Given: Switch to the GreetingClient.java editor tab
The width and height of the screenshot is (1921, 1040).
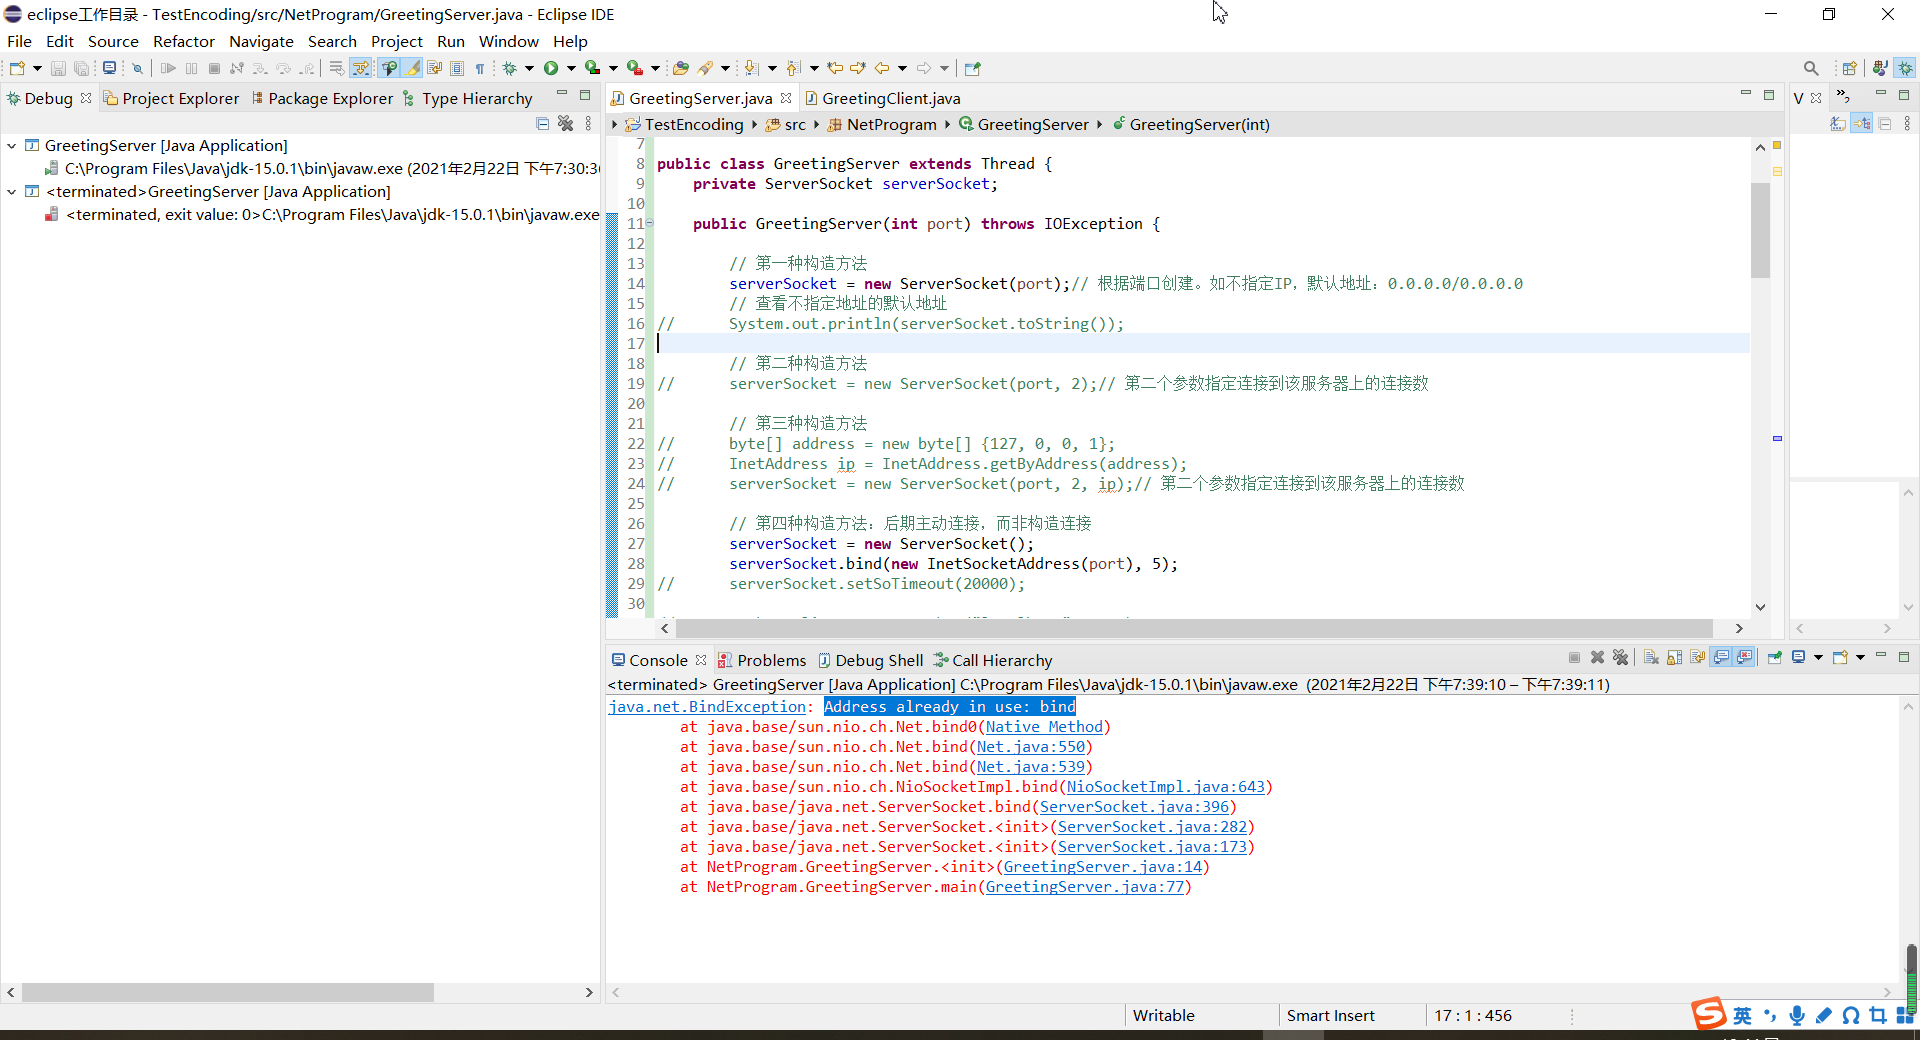Looking at the screenshot, I should (x=883, y=98).
